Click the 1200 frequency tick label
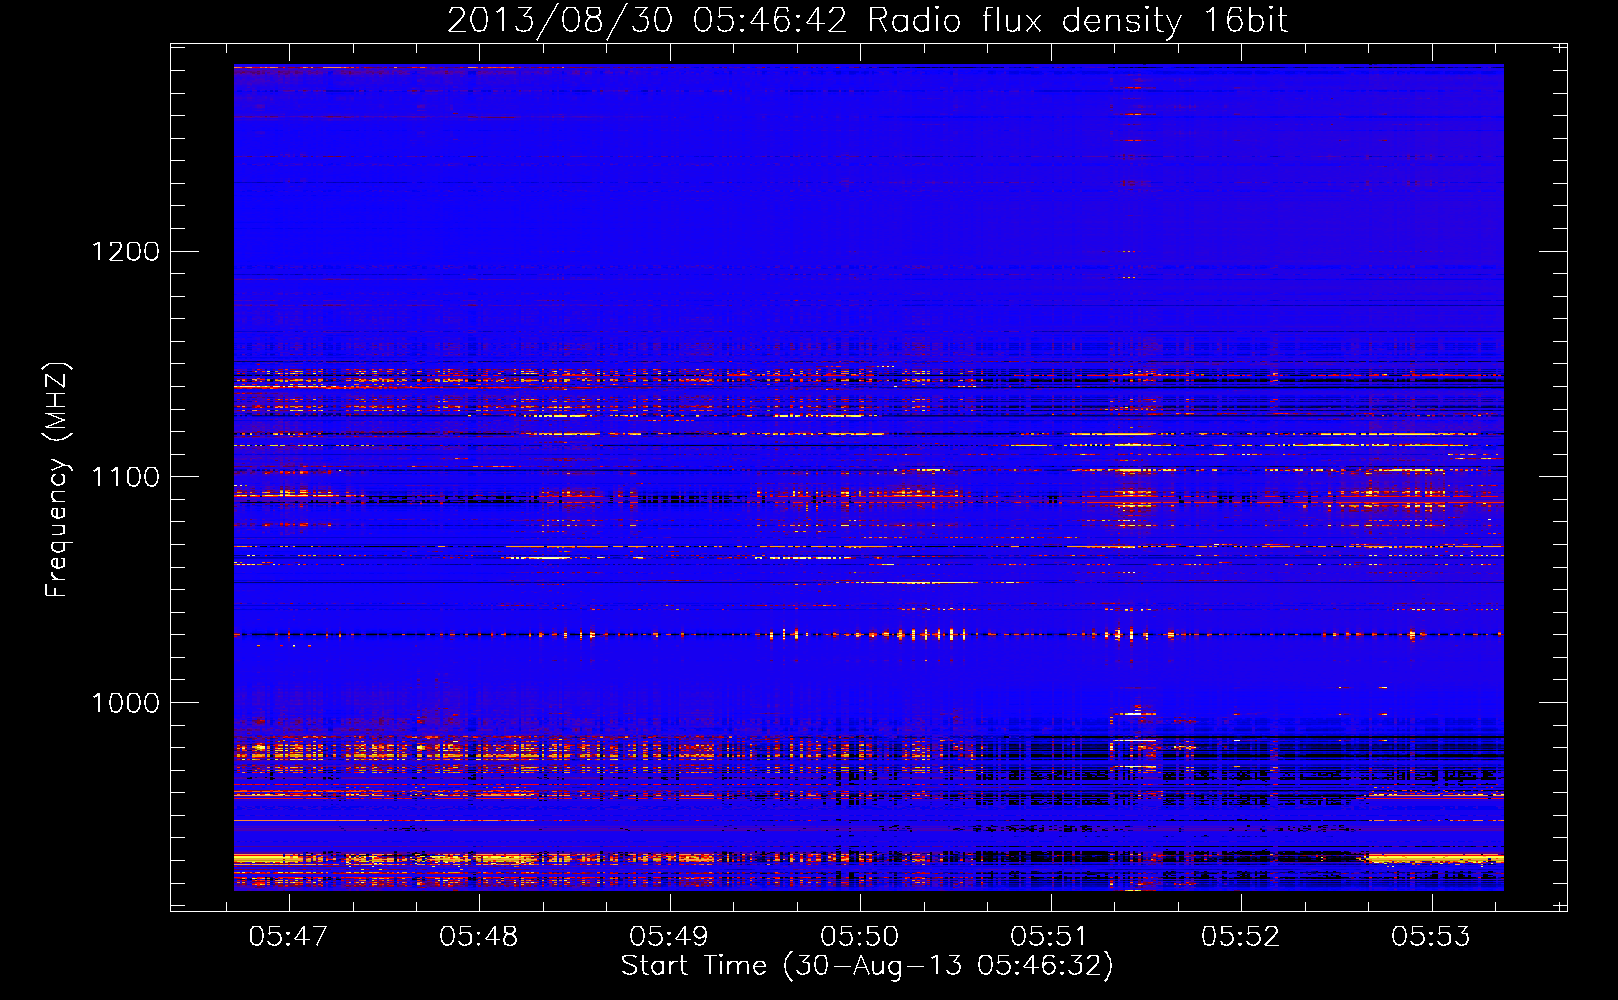Screen dimensions: 1618x1000 coord(126,251)
